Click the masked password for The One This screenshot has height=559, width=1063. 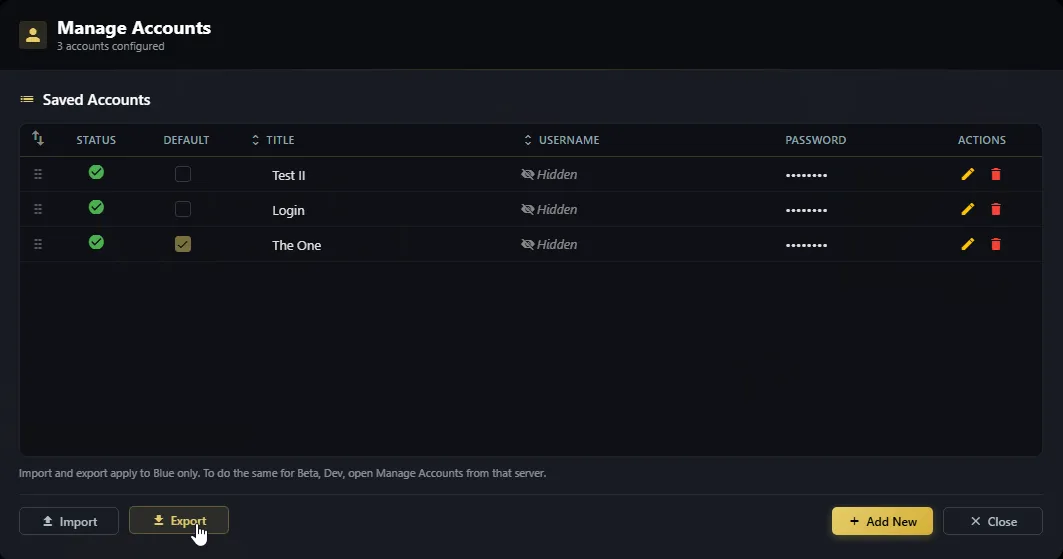(806, 245)
